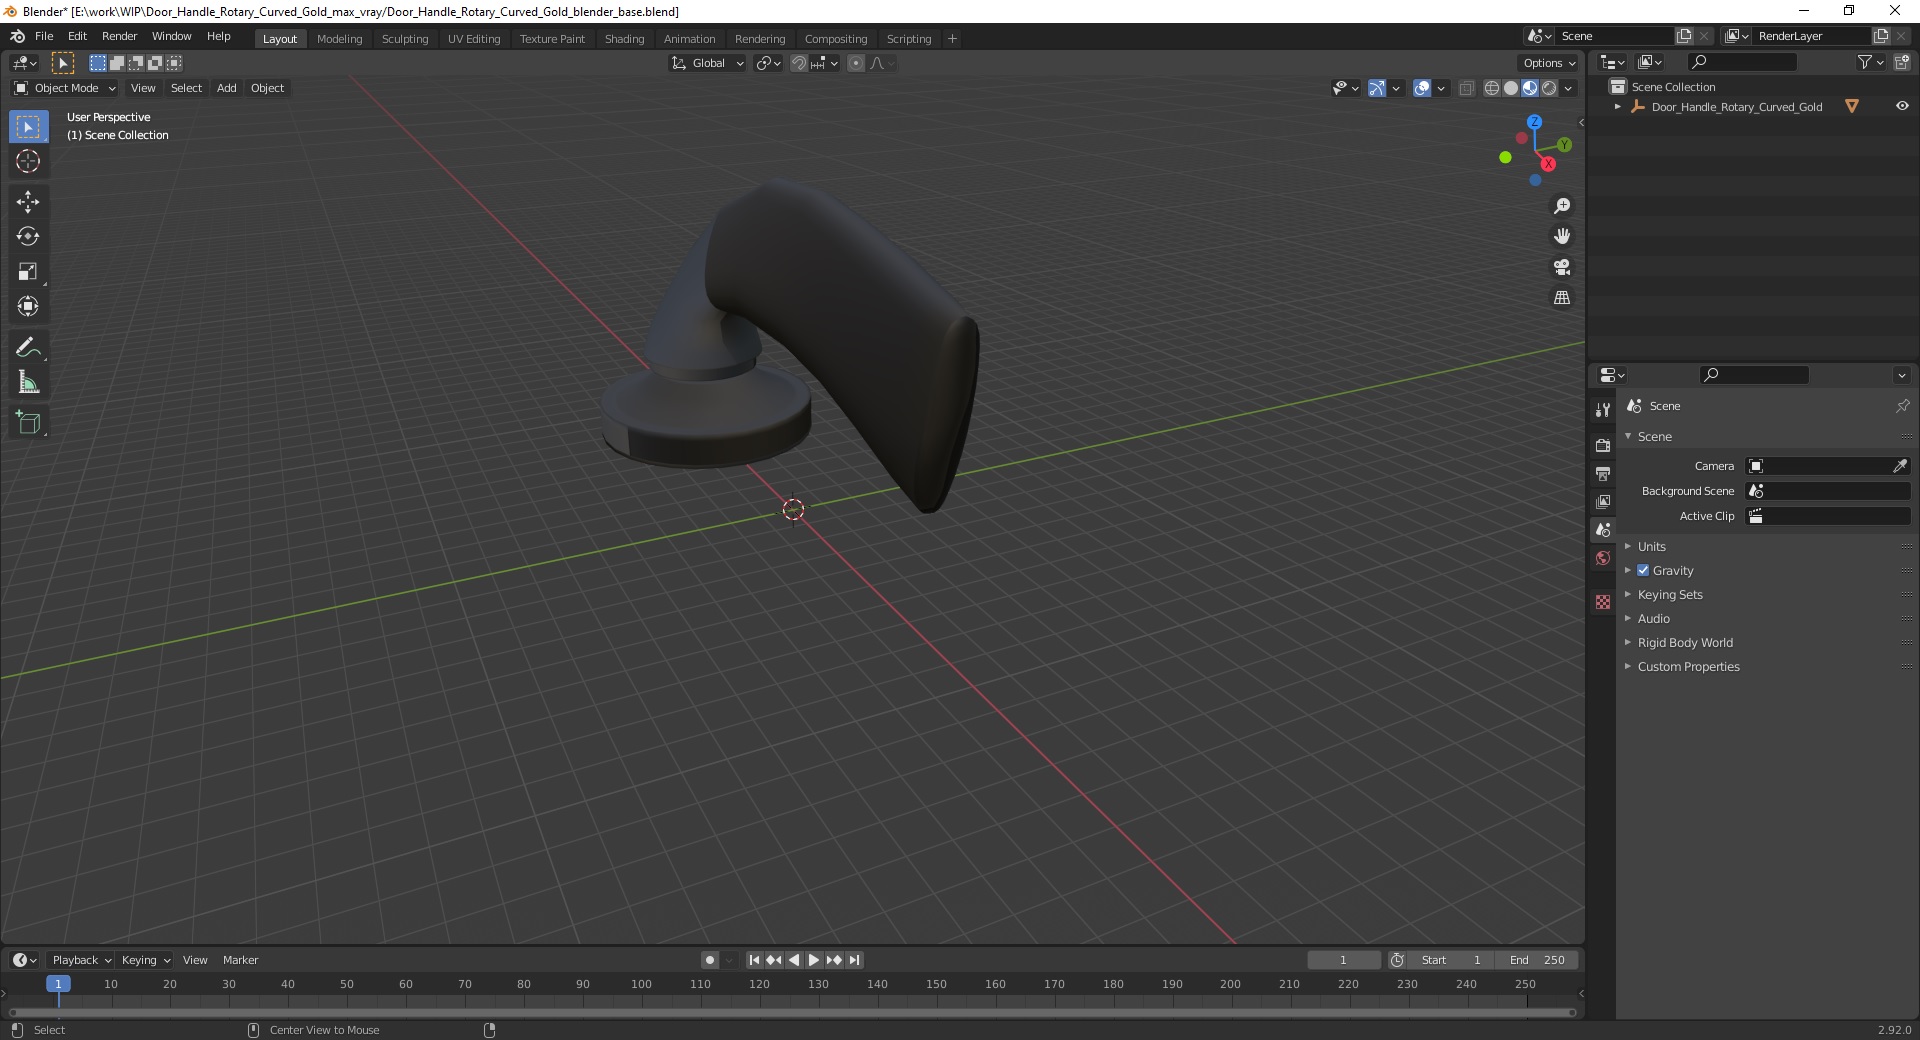
Task: Click the eyedropper next to Camera field
Action: pyautogui.click(x=1900, y=466)
